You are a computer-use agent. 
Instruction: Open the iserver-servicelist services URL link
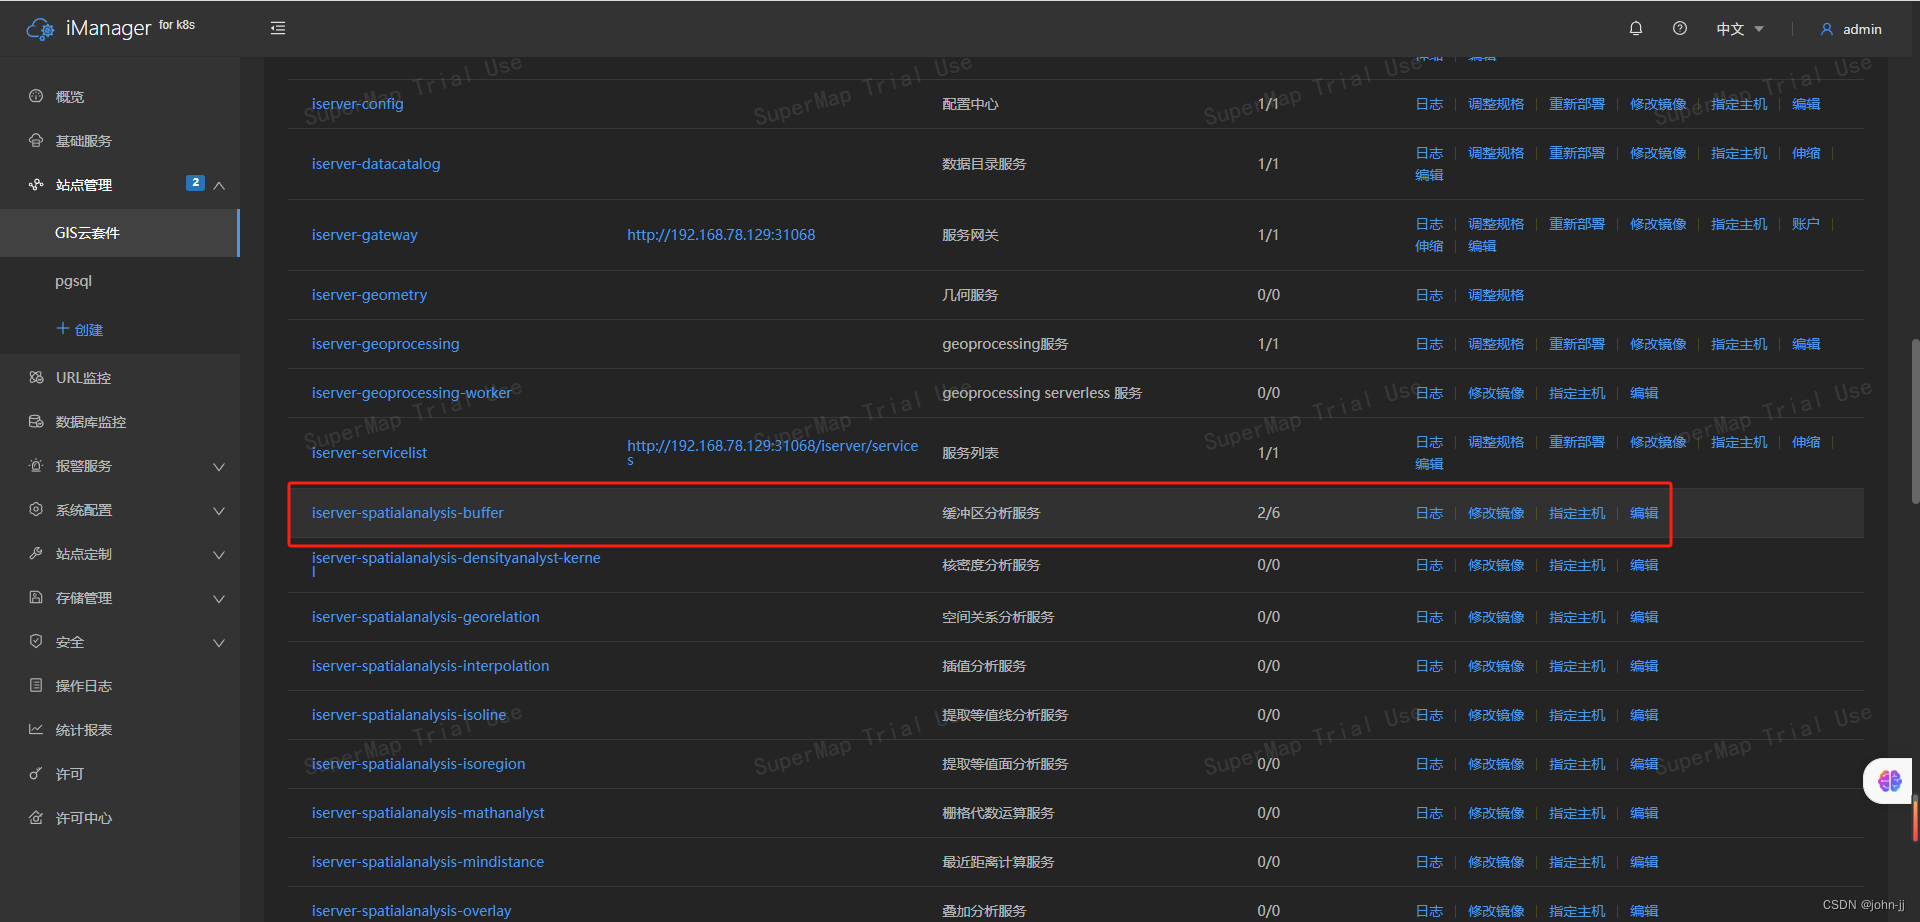[x=772, y=452]
